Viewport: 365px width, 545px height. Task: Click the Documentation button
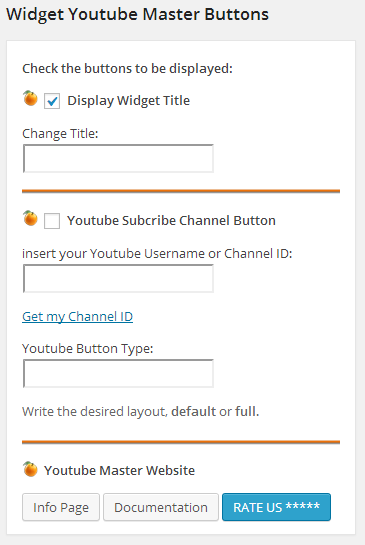pos(161,507)
